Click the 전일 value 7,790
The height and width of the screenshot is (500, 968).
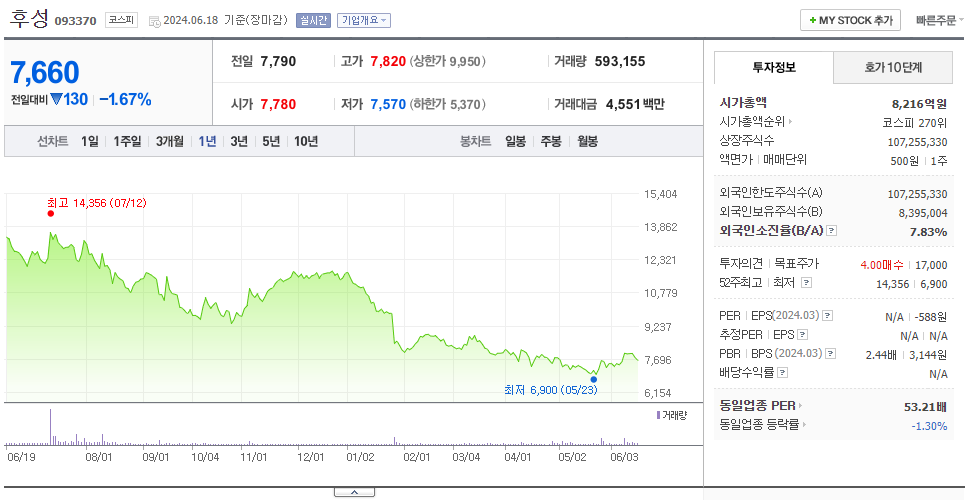tap(278, 61)
